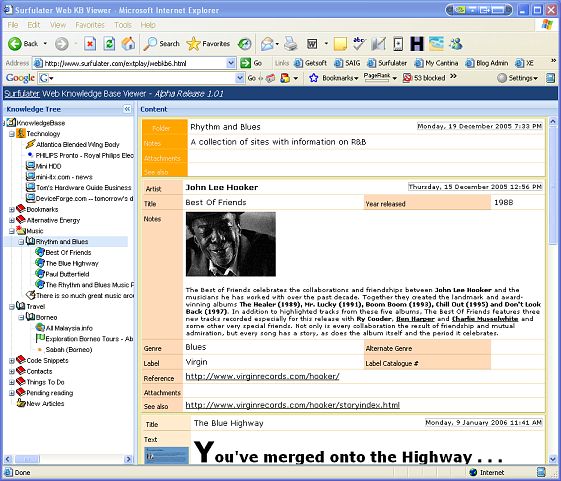Click the URL address input field
561x481 pixels.
[134, 63]
